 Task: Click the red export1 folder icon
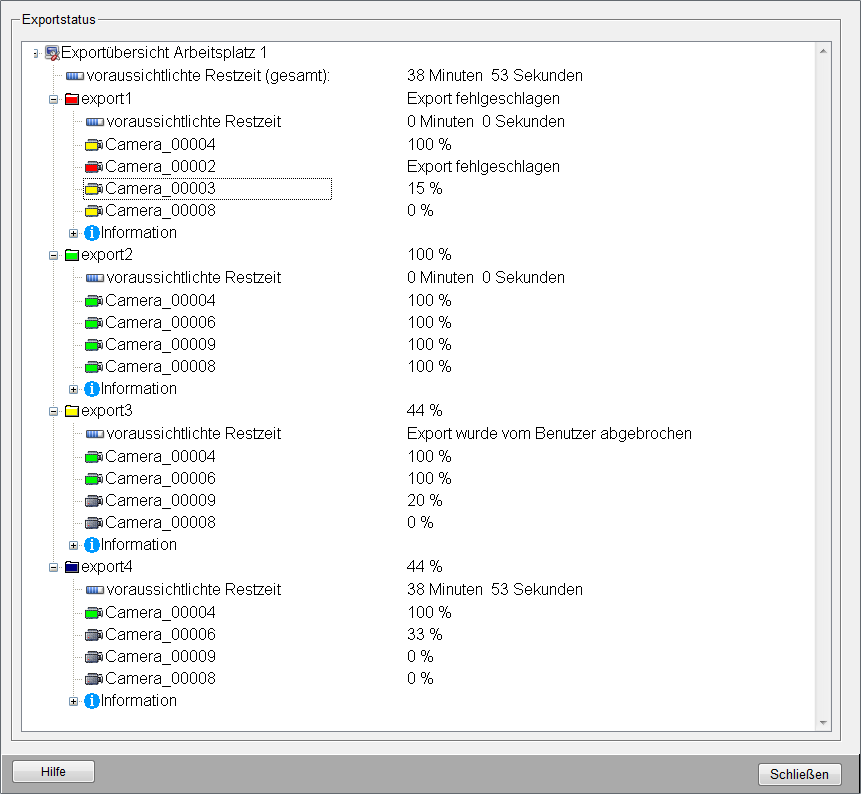tap(71, 99)
